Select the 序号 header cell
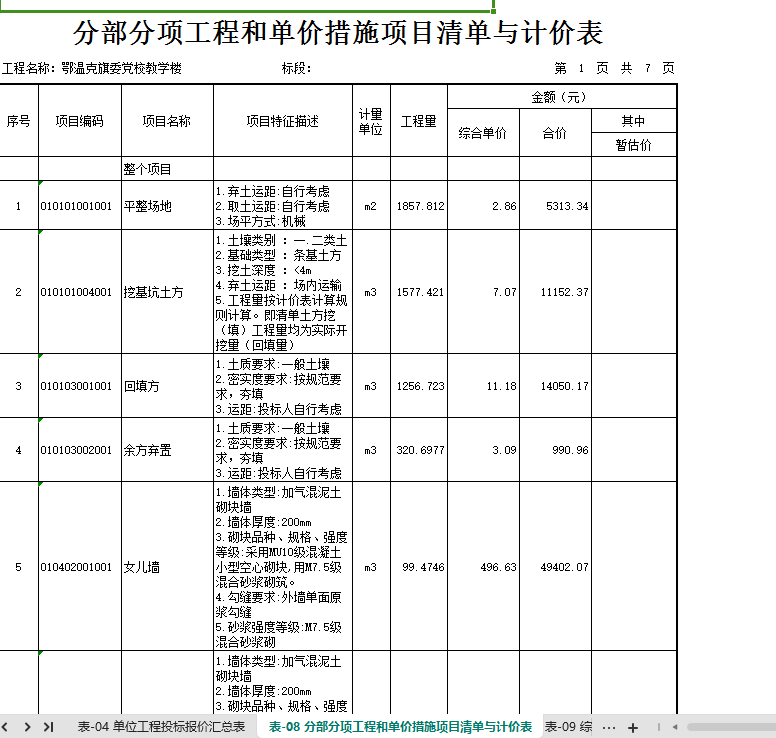The height and width of the screenshot is (738, 776). point(19,121)
